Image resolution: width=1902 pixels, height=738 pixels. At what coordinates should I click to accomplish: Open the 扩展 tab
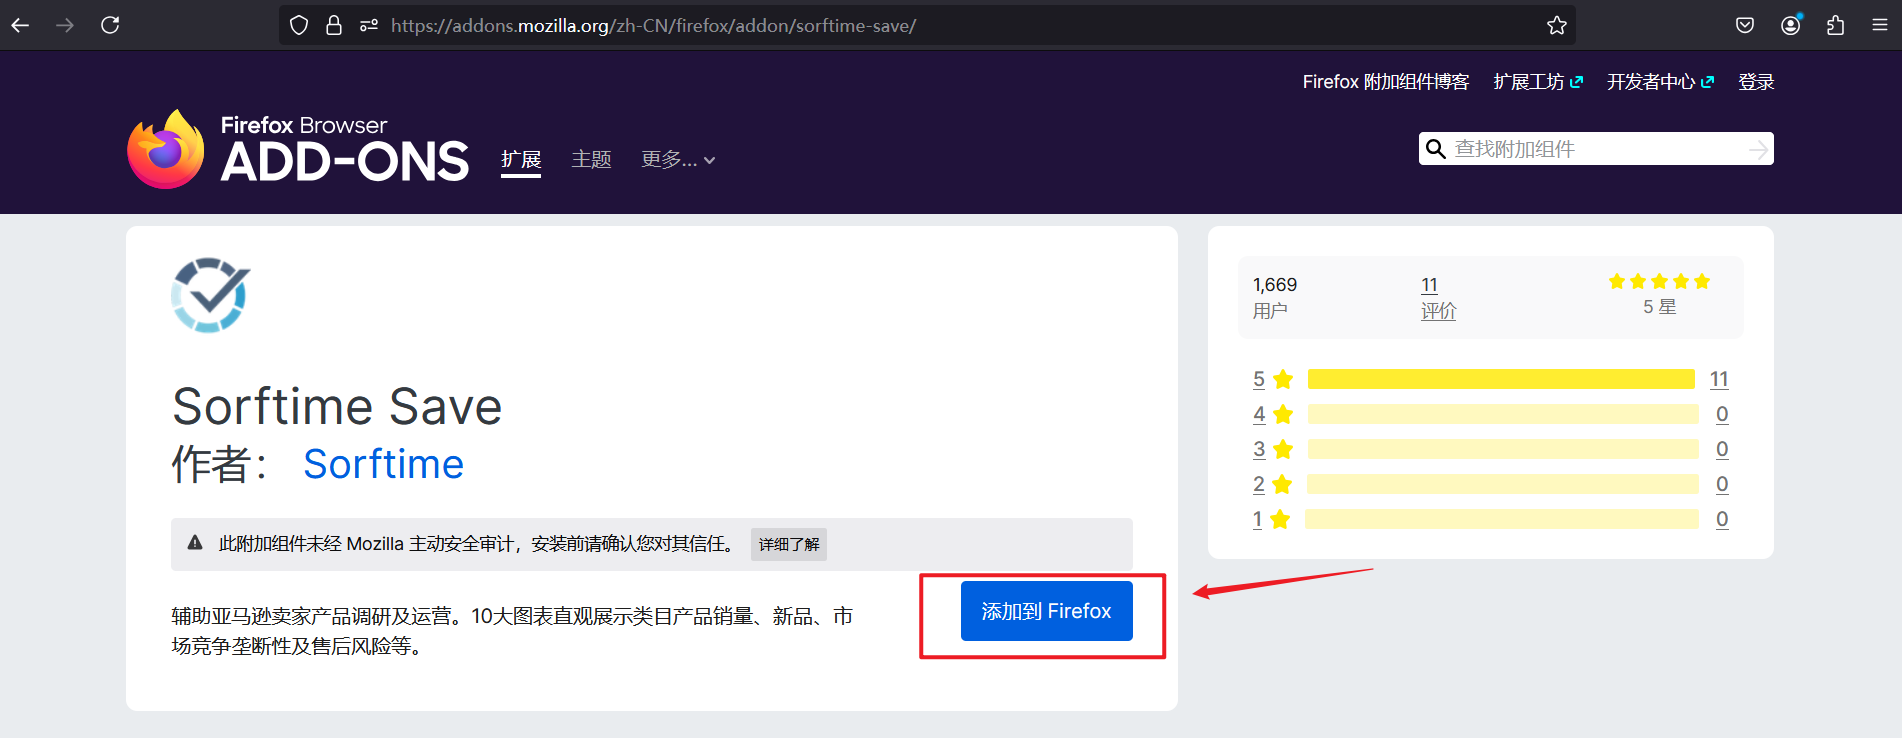(x=521, y=160)
